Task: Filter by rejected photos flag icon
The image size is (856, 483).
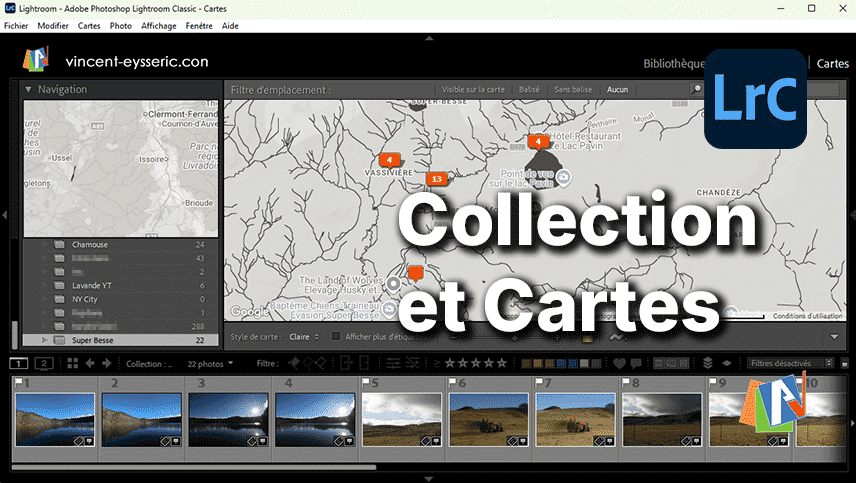Action: pyautogui.click(x=320, y=363)
